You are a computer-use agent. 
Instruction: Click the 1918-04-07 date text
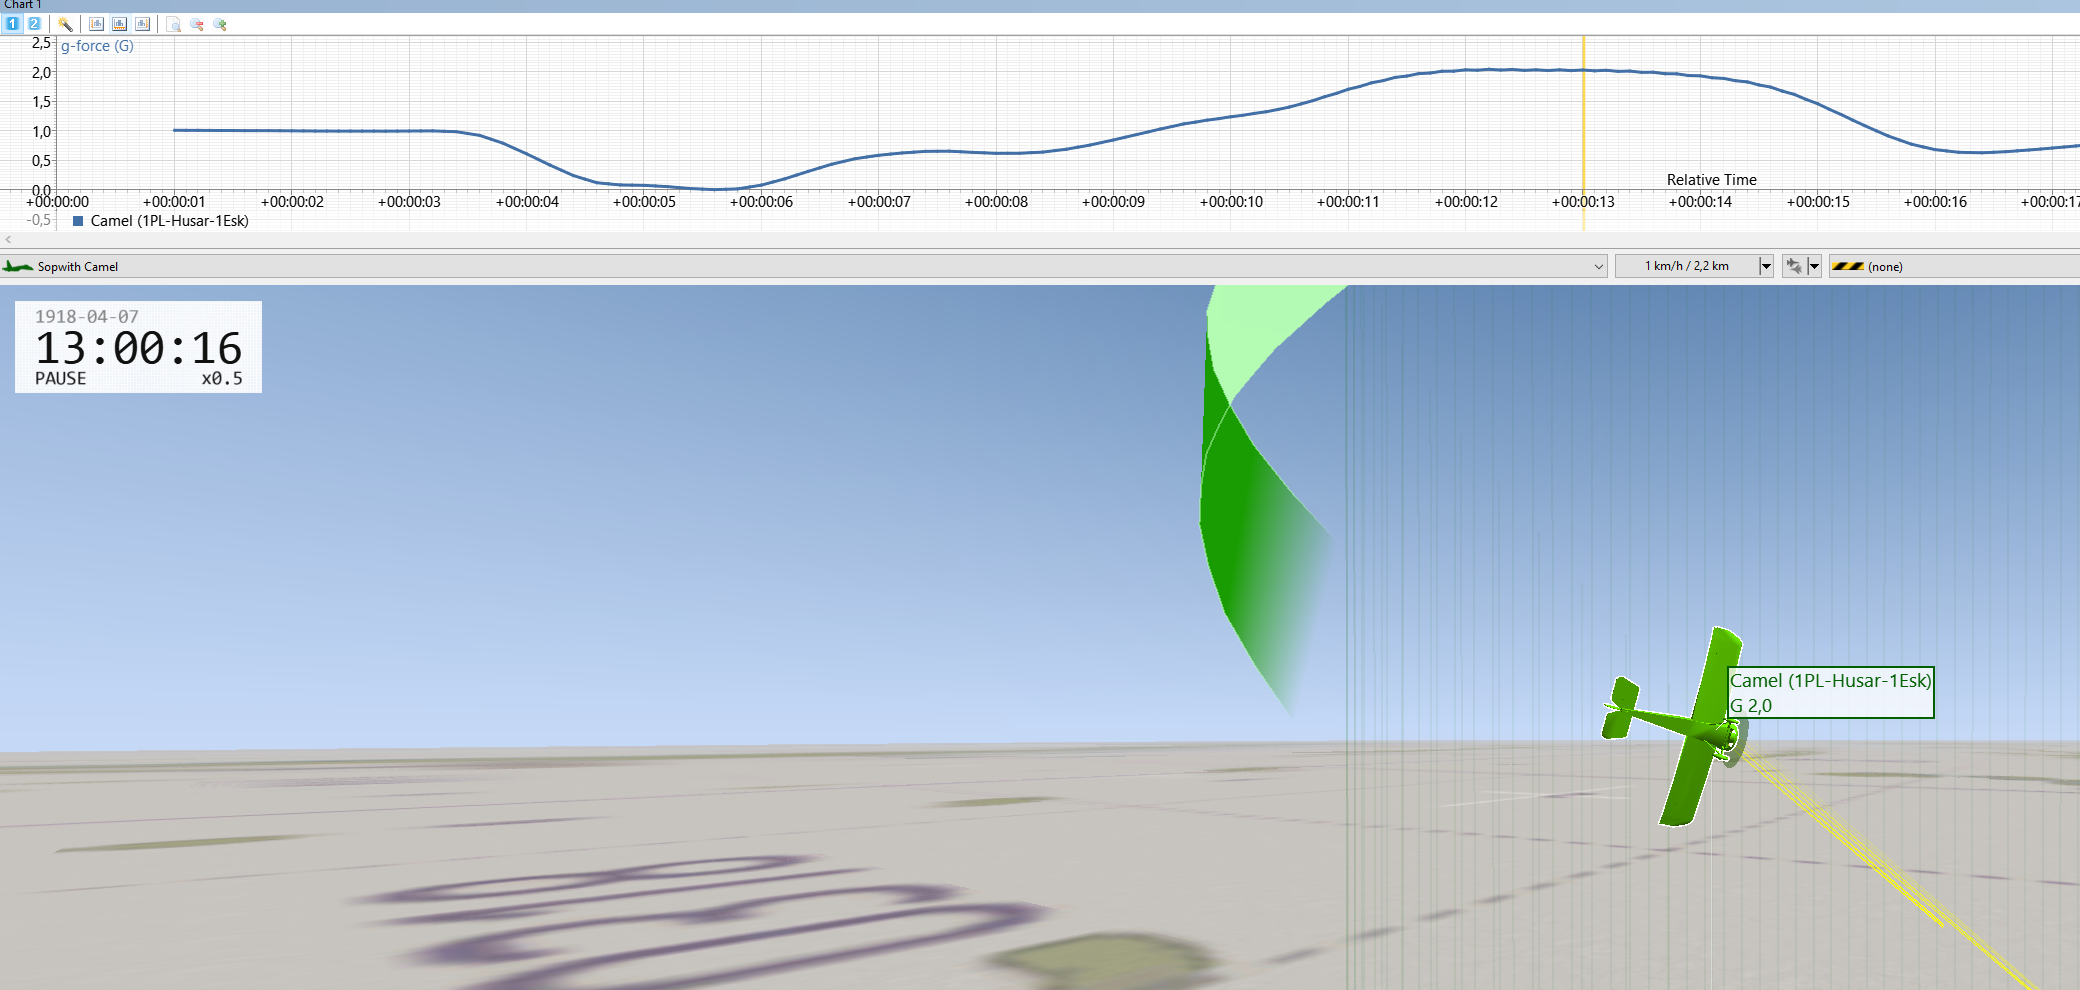click(87, 316)
